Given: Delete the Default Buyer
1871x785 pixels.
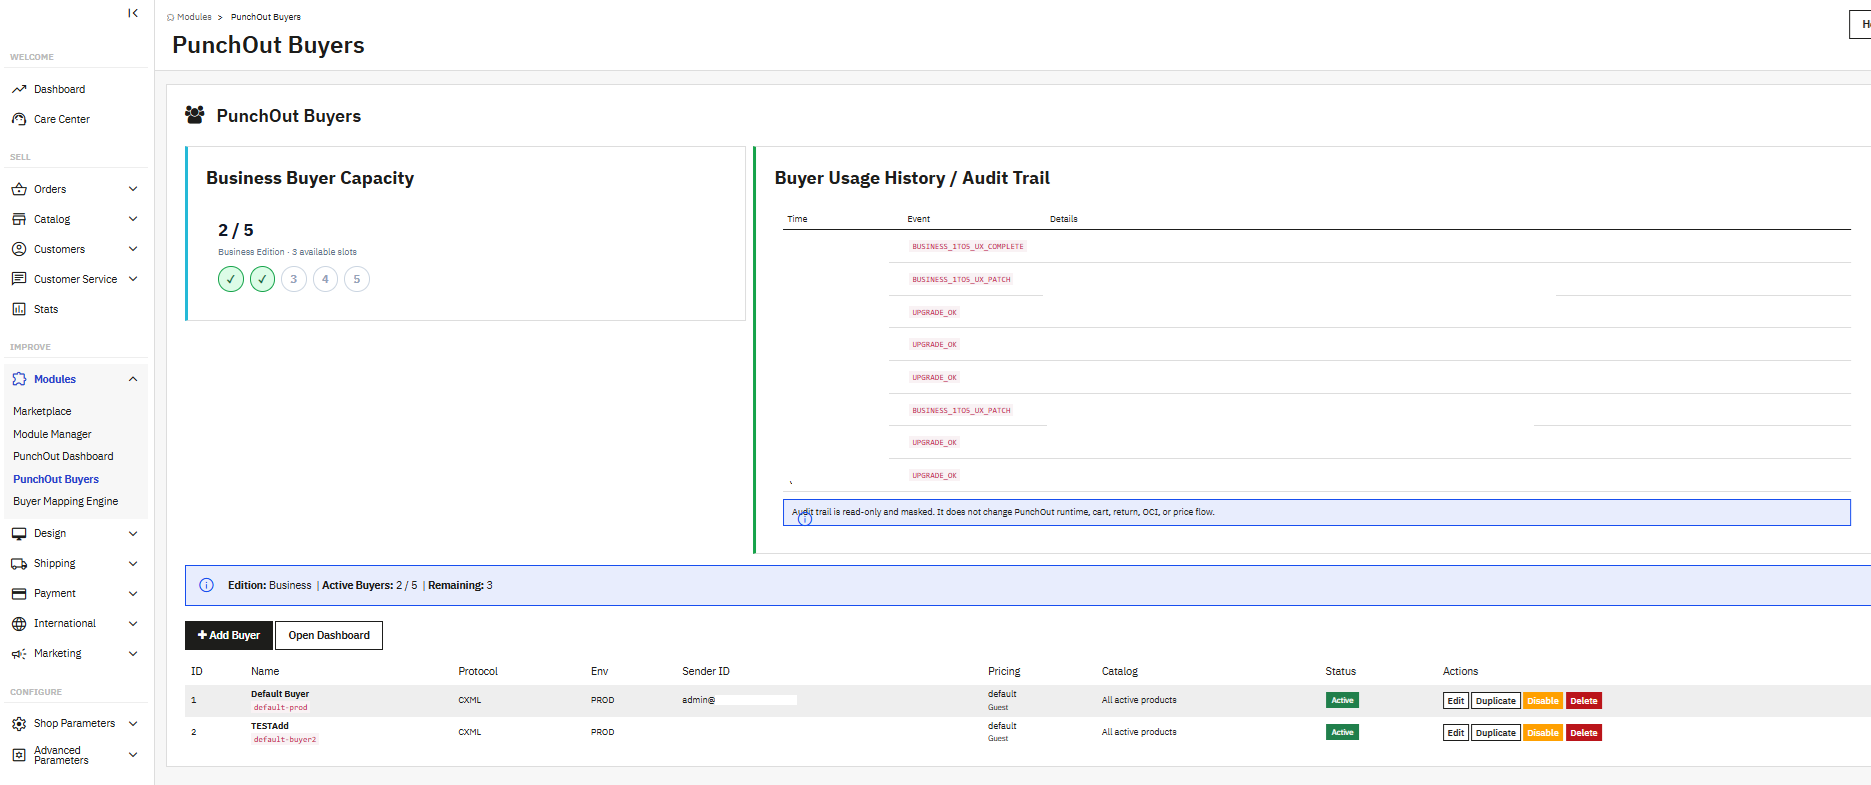Looking at the screenshot, I should click(x=1584, y=701).
